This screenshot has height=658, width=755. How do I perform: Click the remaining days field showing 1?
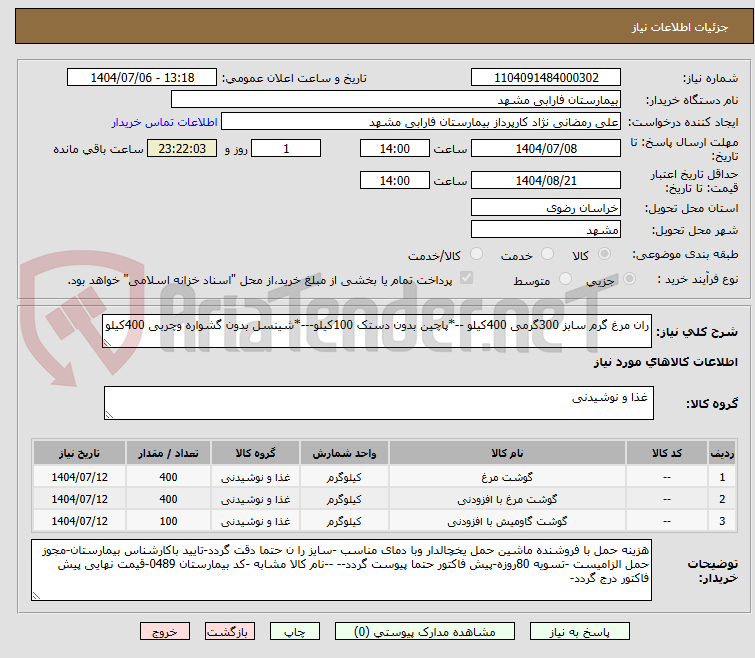[286, 148]
